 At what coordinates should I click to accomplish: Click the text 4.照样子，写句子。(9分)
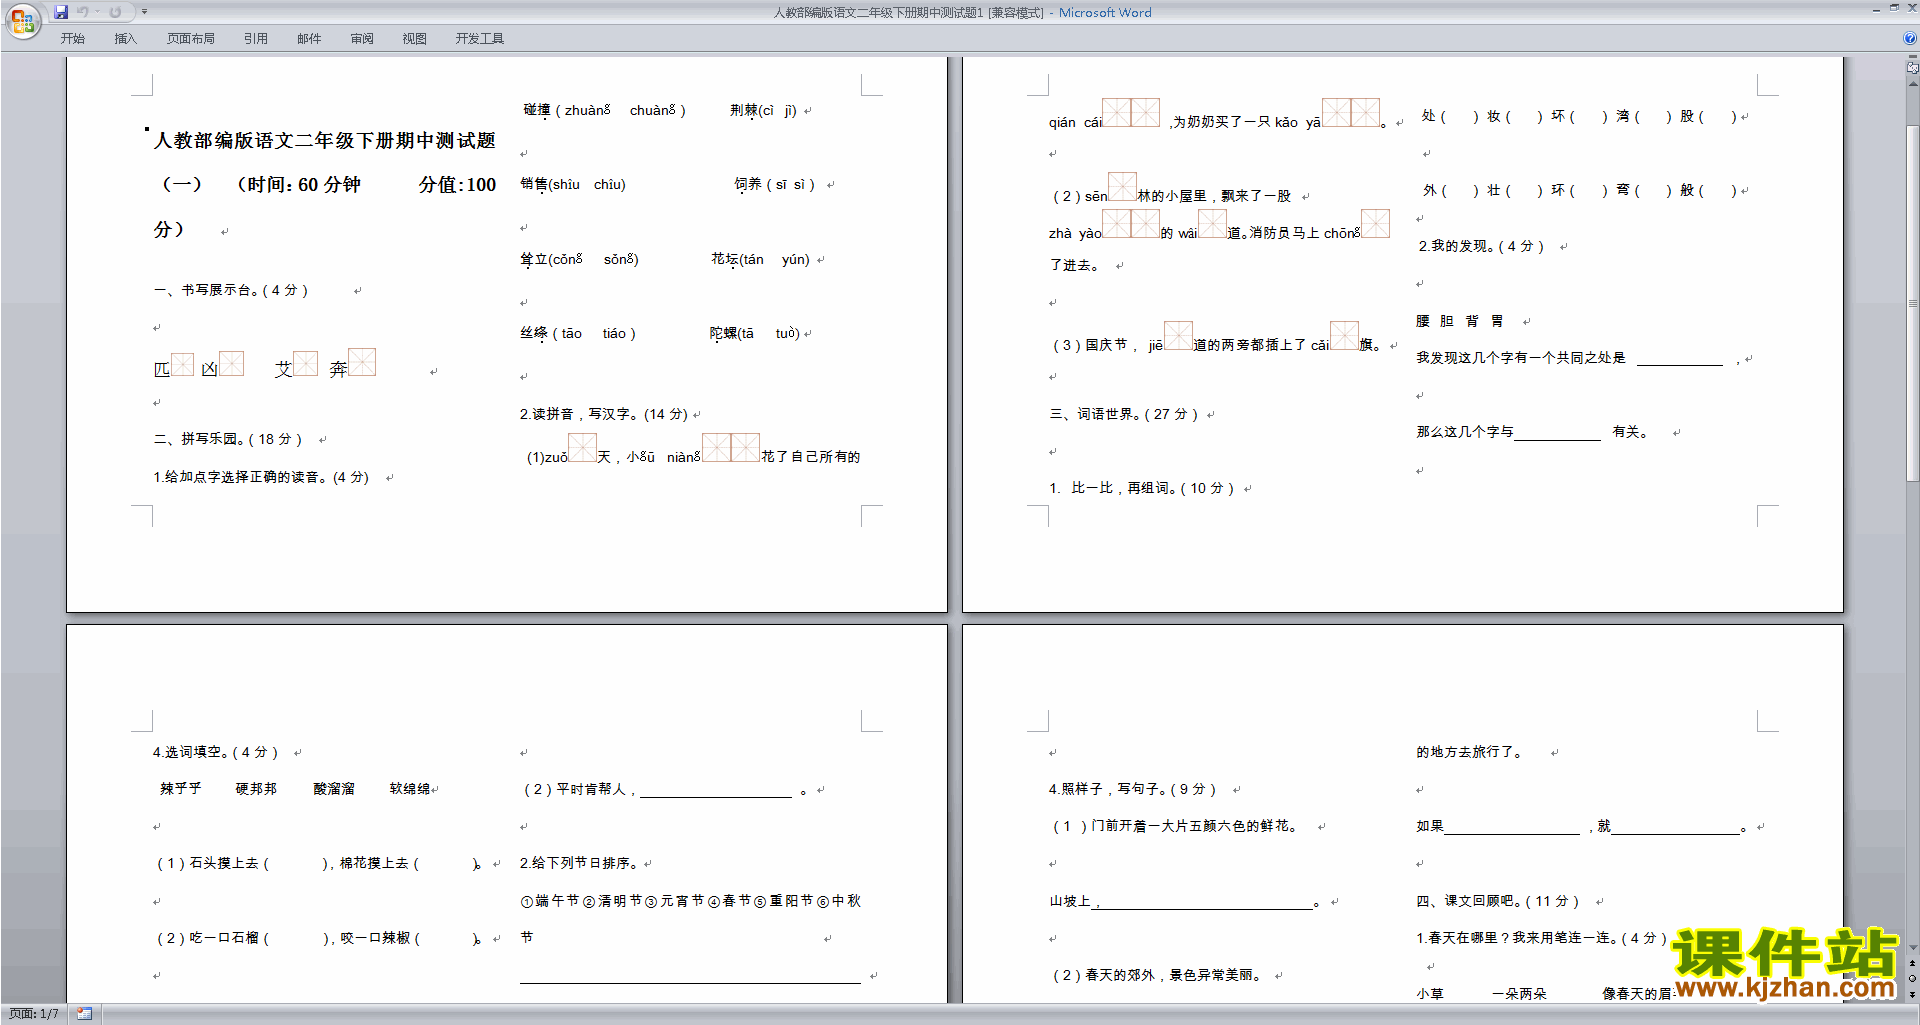pyautogui.click(x=1133, y=789)
